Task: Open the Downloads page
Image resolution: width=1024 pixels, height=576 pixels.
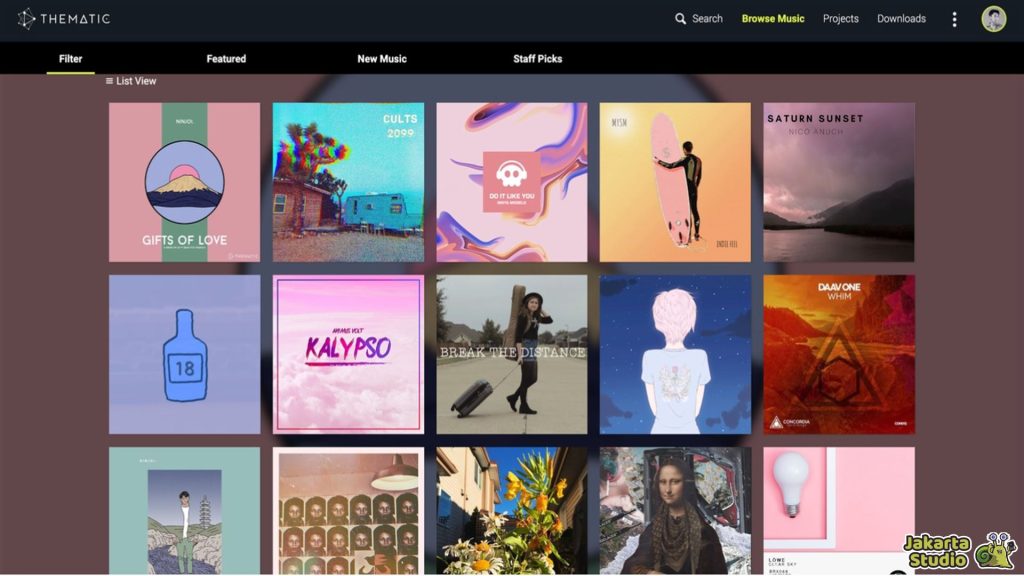Action: point(901,19)
